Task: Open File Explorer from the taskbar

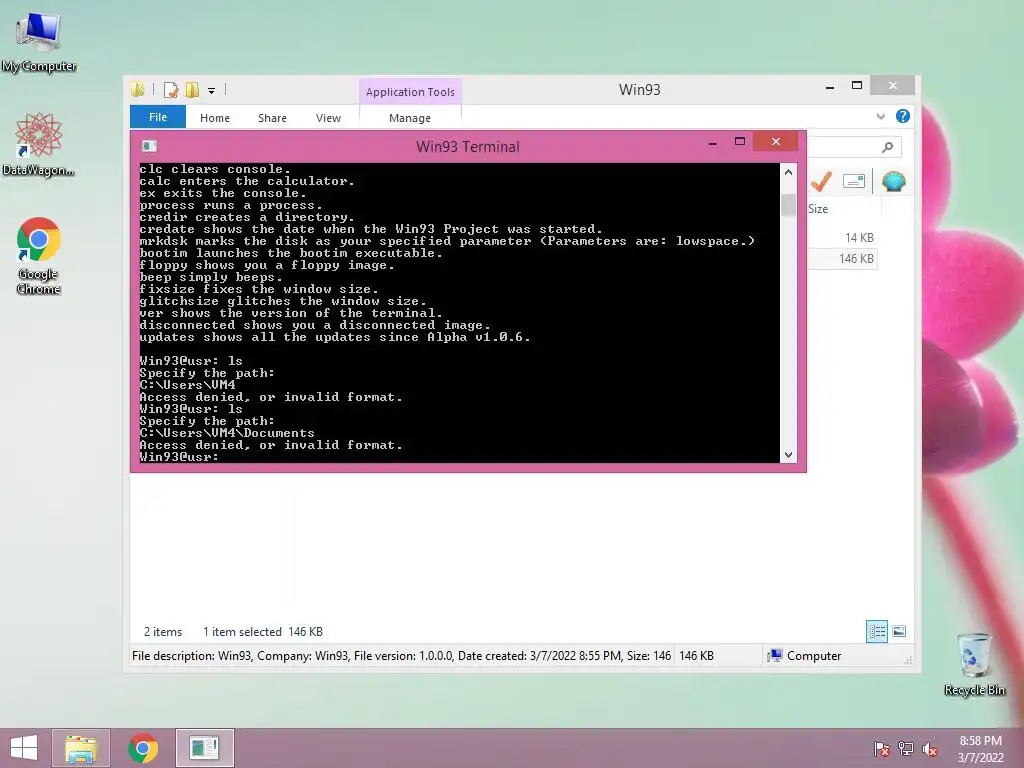Action: point(81,748)
